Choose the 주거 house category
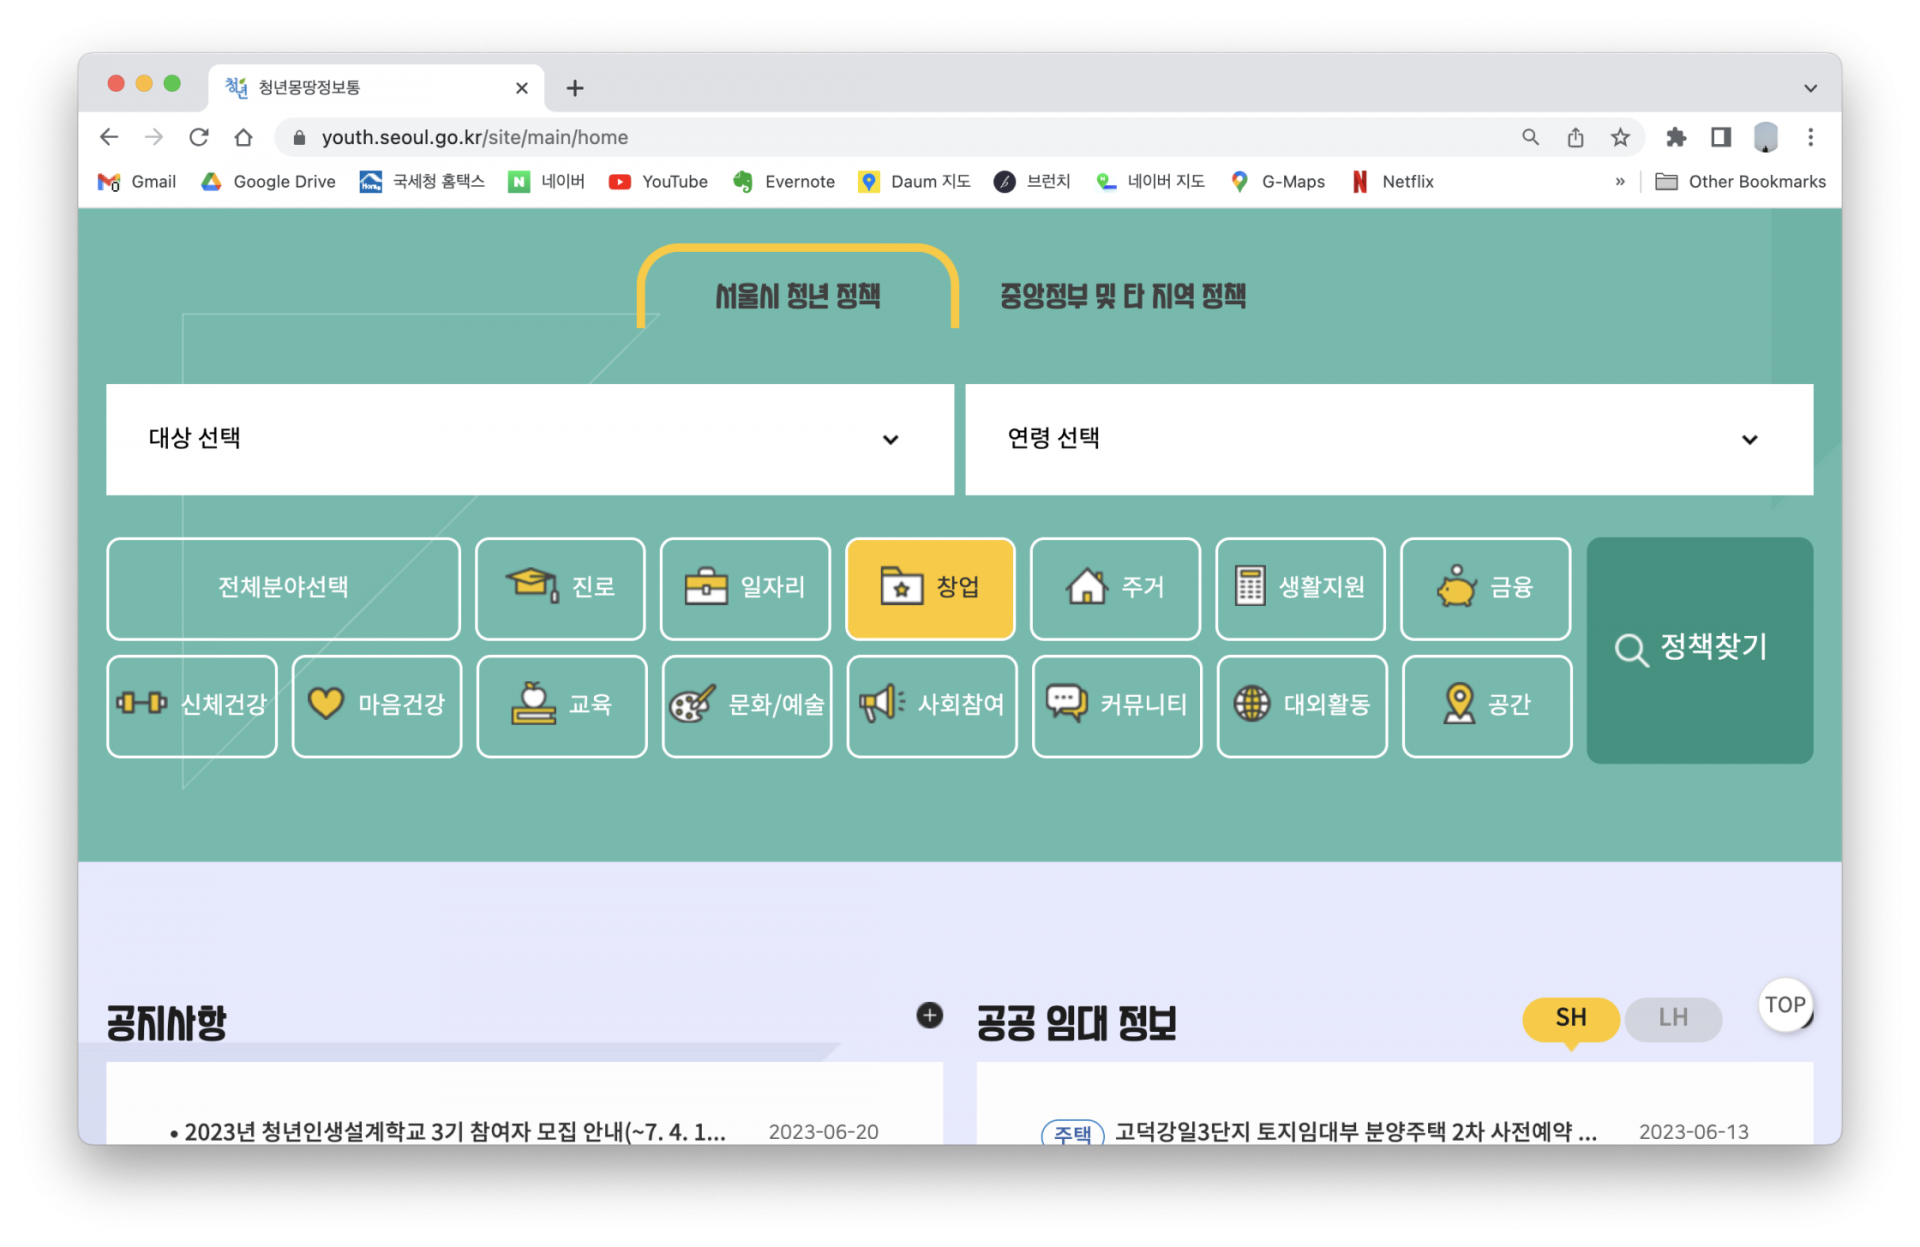Image resolution: width=1920 pixels, height=1247 pixels. coord(1115,588)
